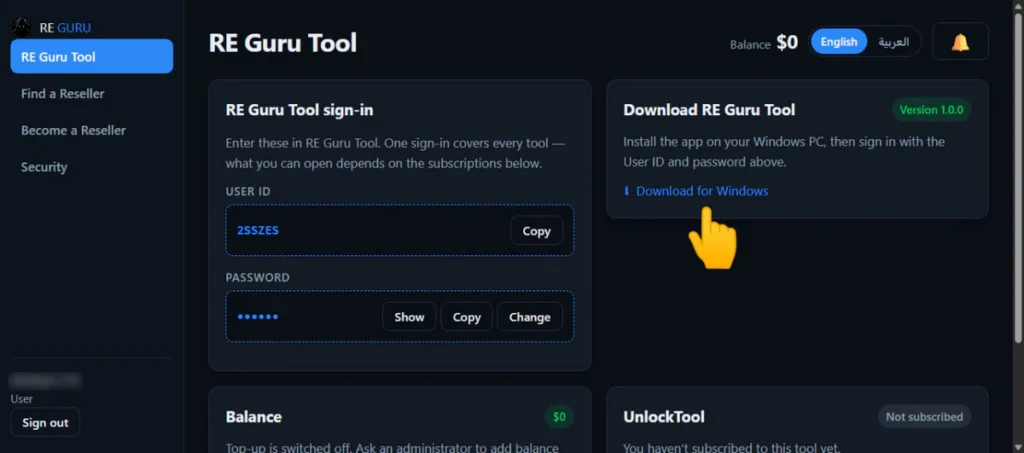The image size is (1024, 453).
Task: Switch language to العربية
Action: (893, 42)
